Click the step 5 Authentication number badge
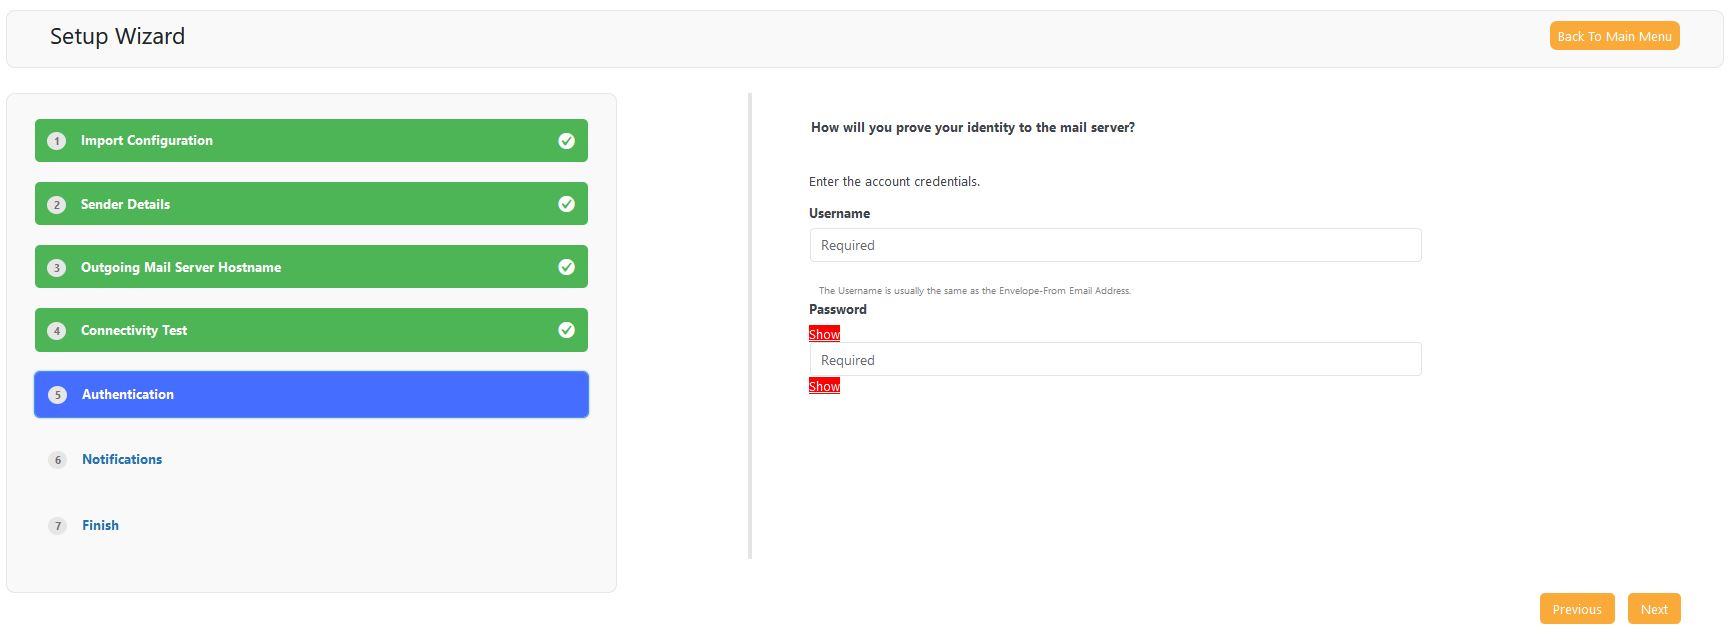Screen dimensions: 1732x639 [58, 395]
